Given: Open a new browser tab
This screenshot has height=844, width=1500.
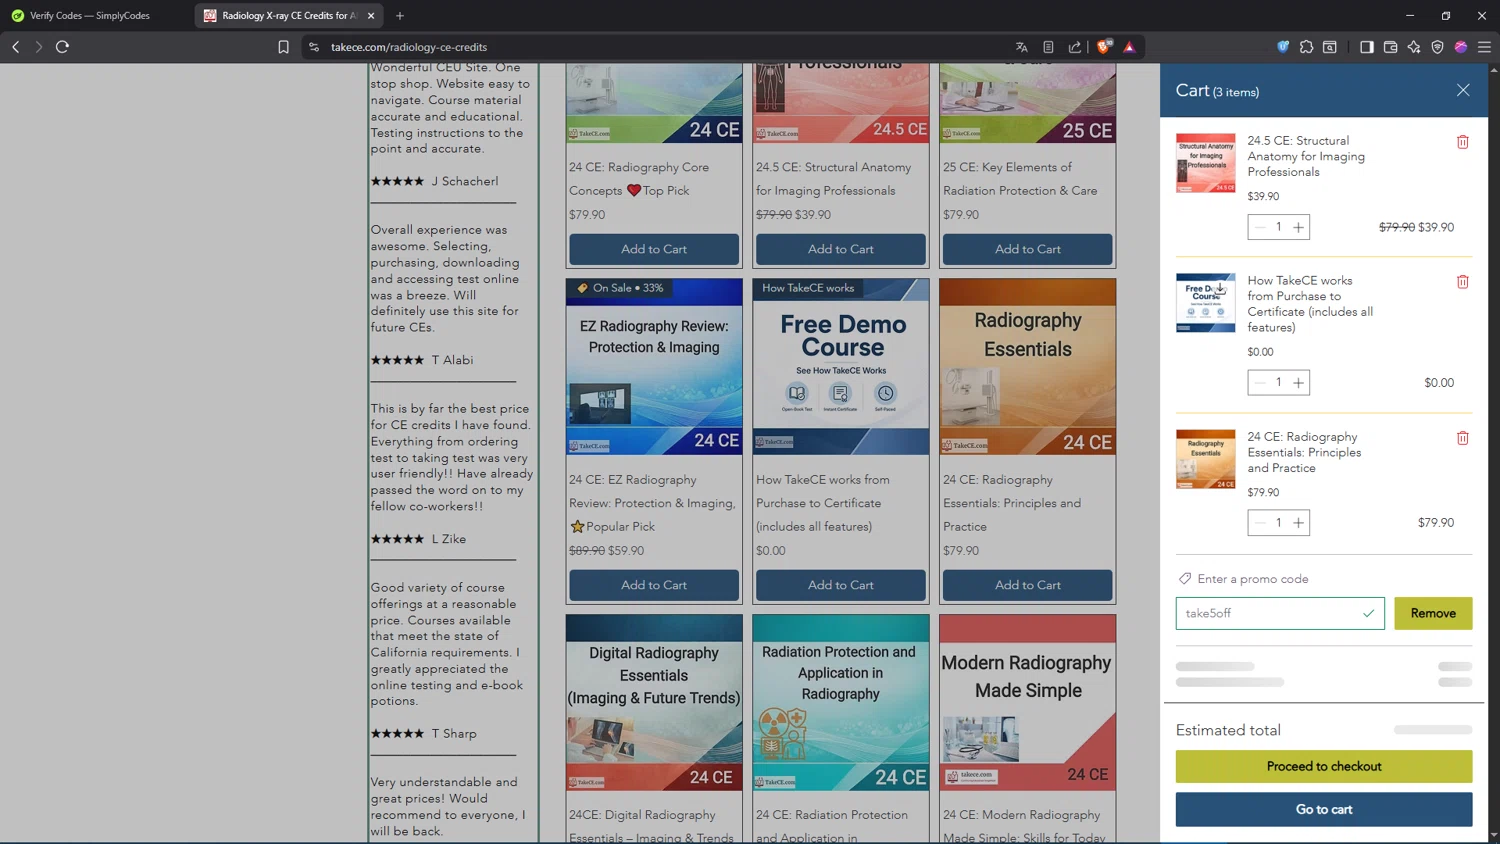Looking at the screenshot, I should click(x=400, y=16).
